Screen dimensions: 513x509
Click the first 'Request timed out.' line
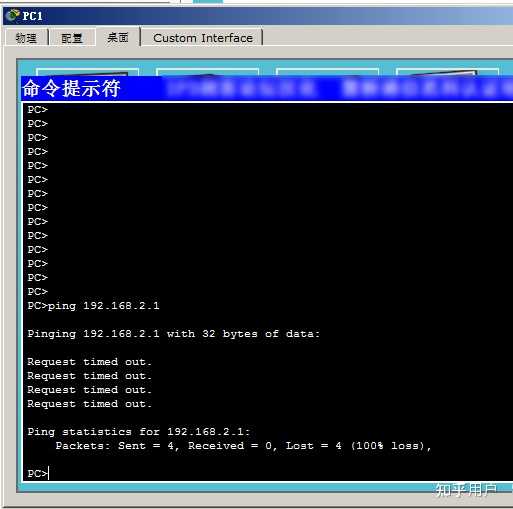click(x=89, y=362)
